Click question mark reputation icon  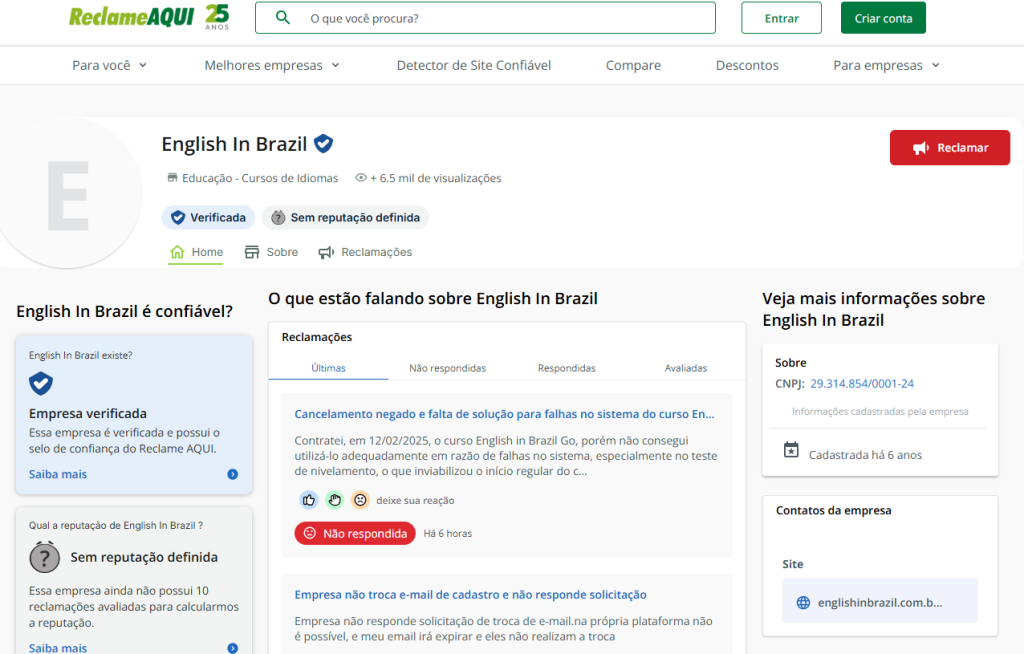(44, 557)
